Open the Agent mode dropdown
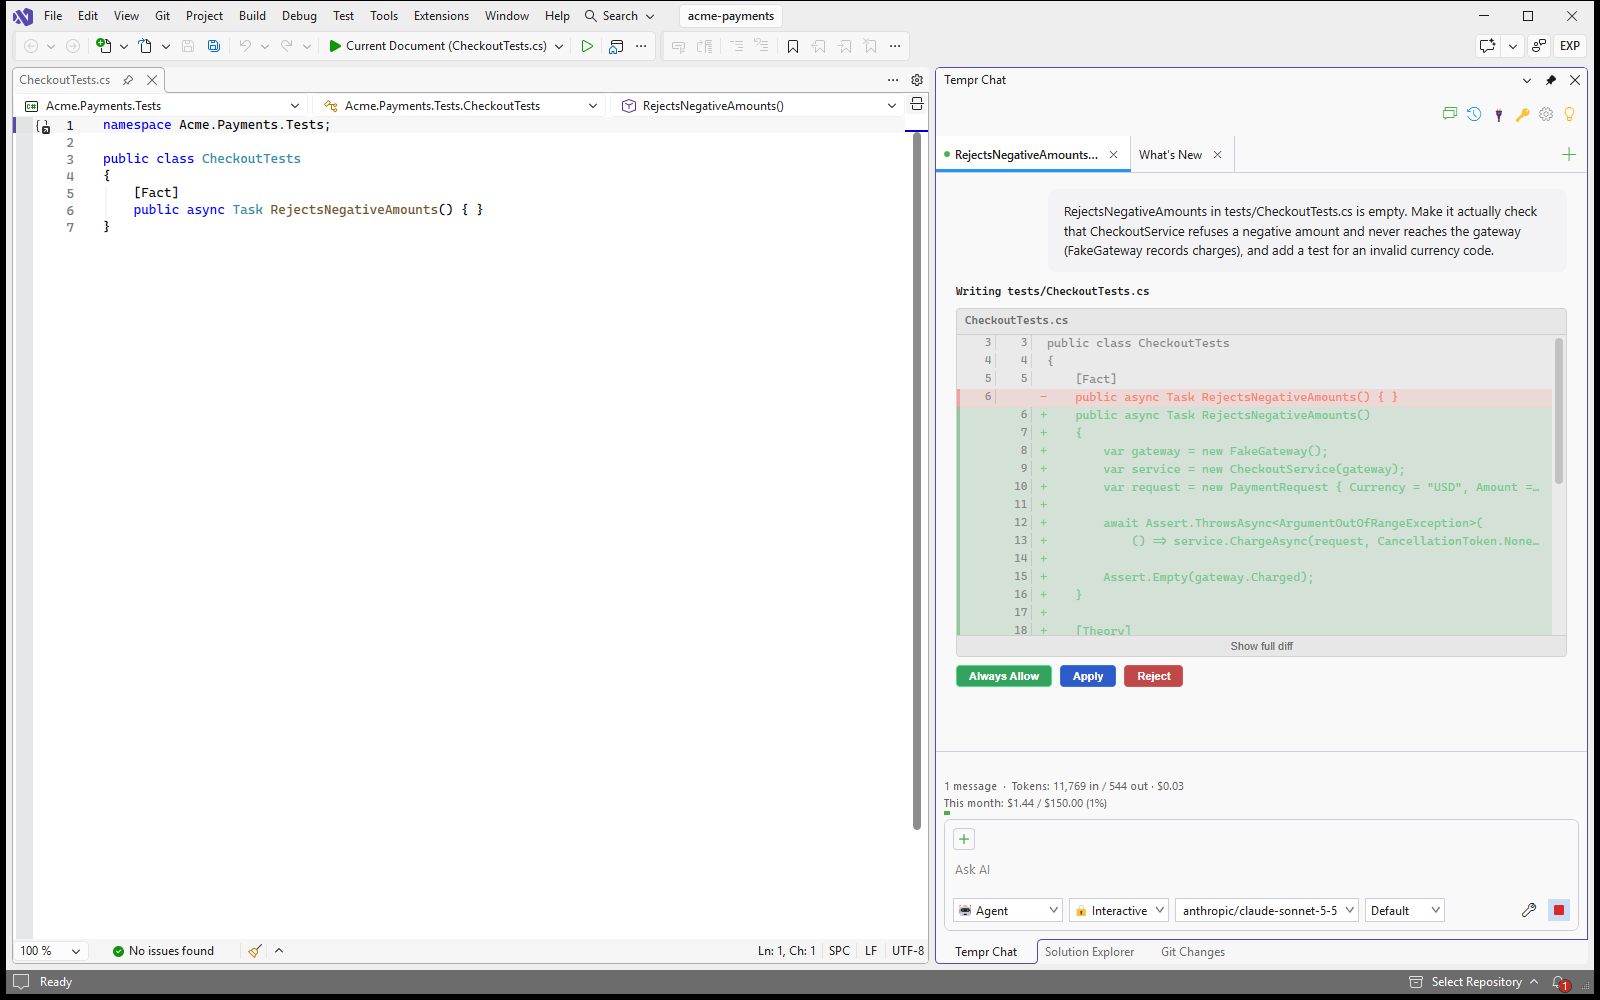Viewport: 1600px width, 1000px height. tap(1007, 911)
